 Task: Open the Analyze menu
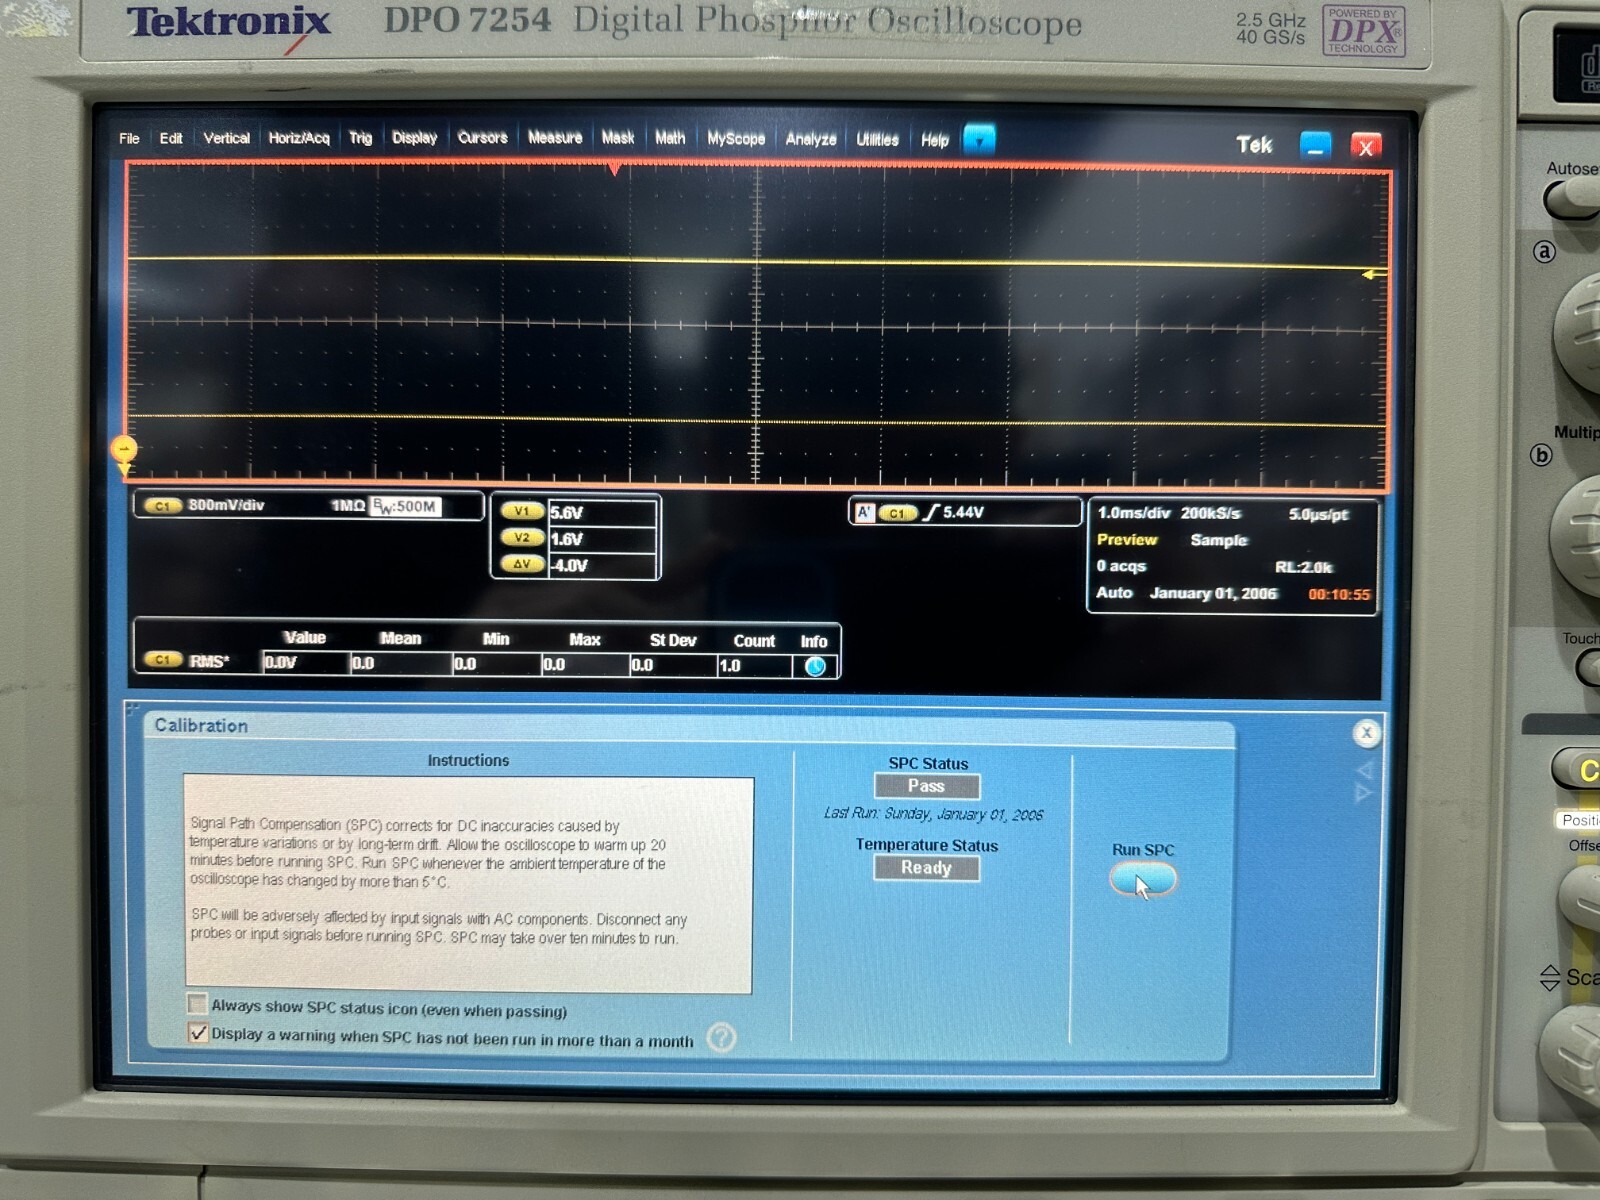[x=811, y=139]
